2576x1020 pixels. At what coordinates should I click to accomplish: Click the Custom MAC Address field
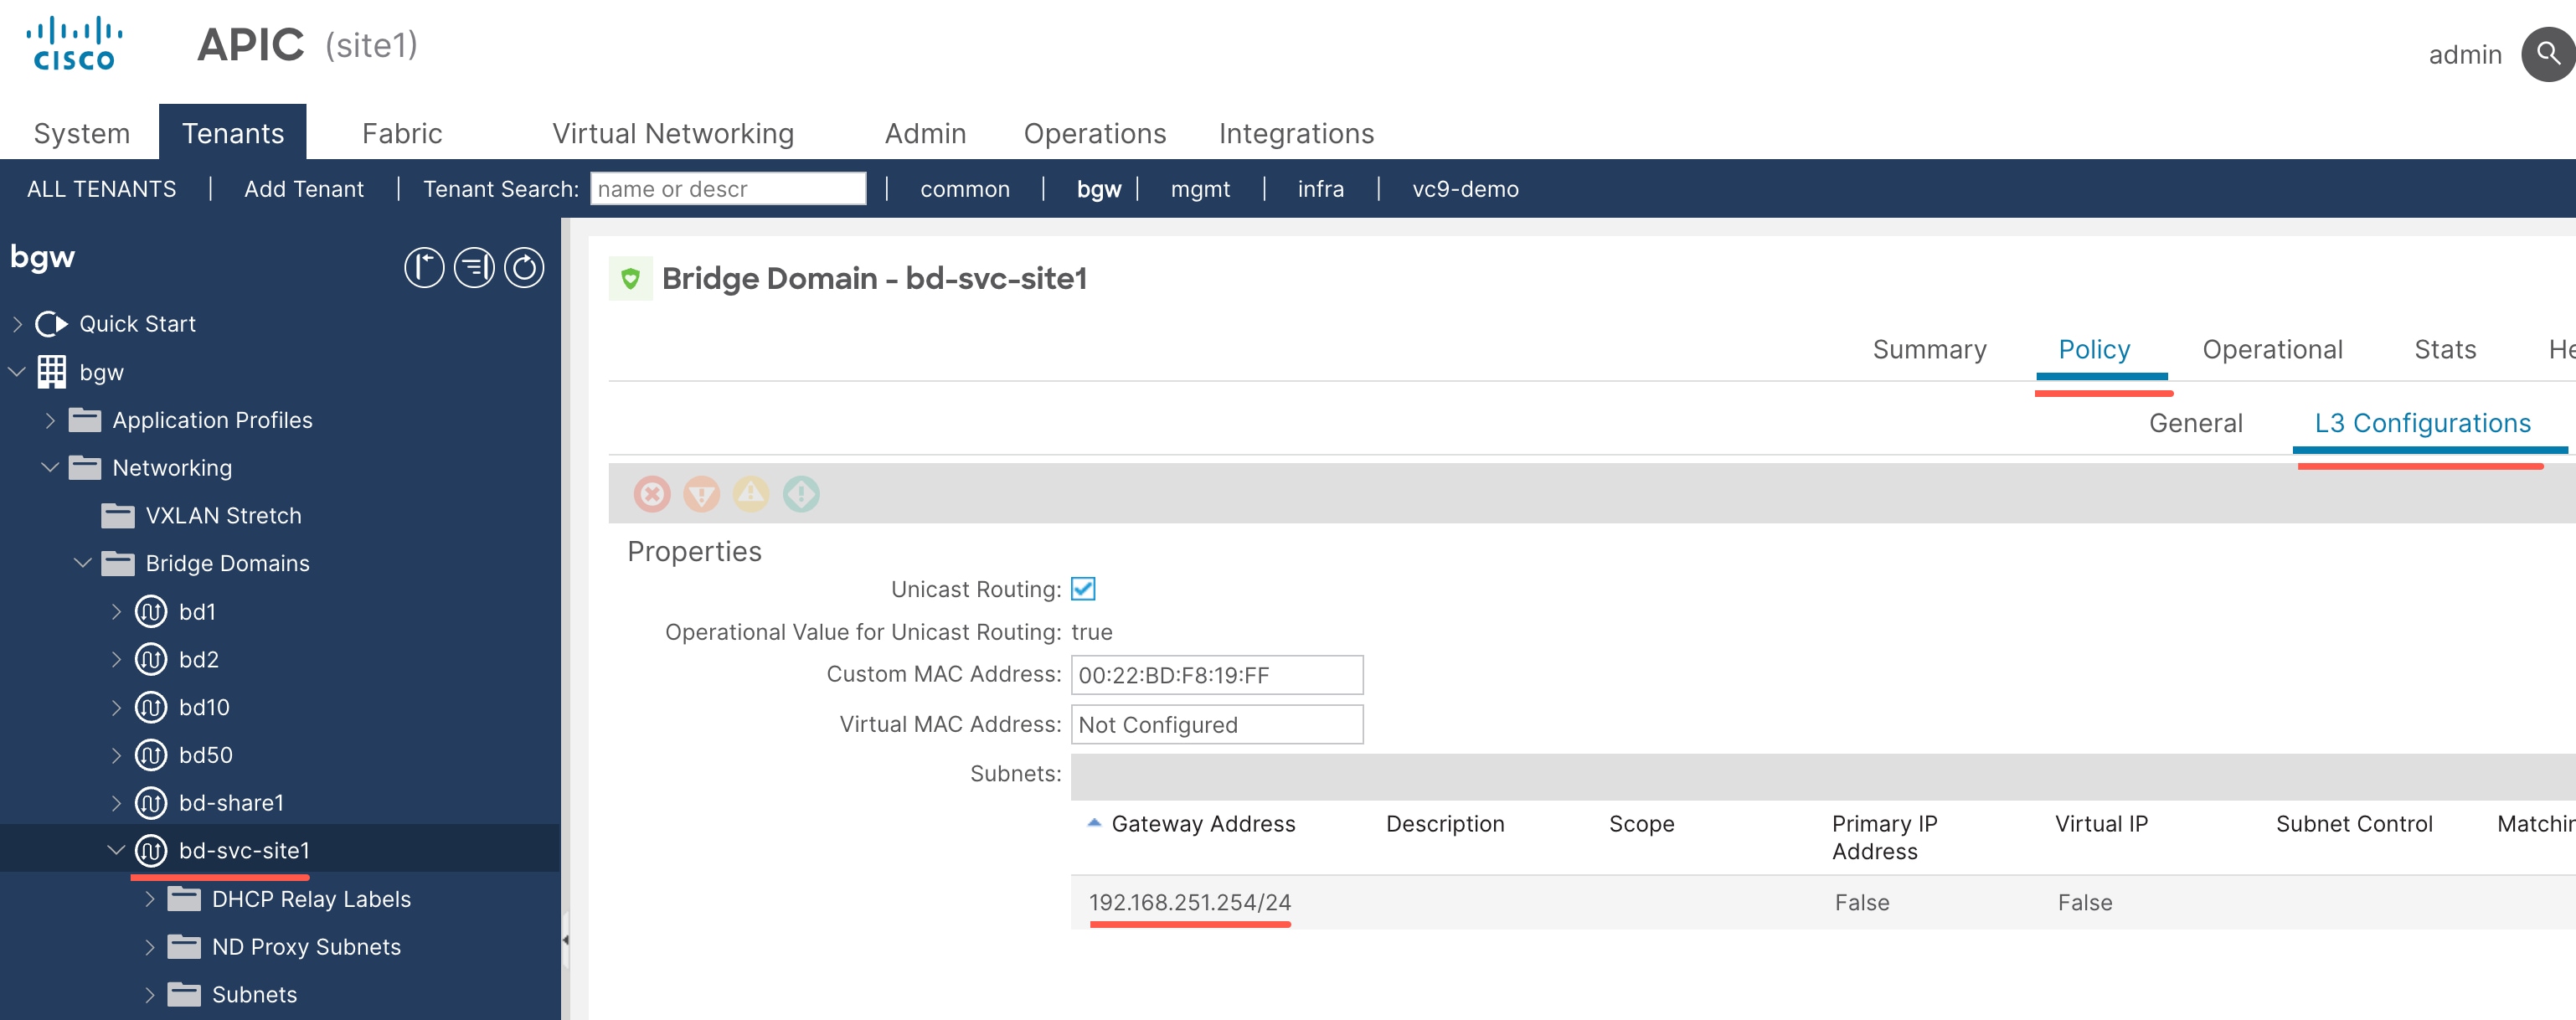pyautogui.click(x=1216, y=675)
